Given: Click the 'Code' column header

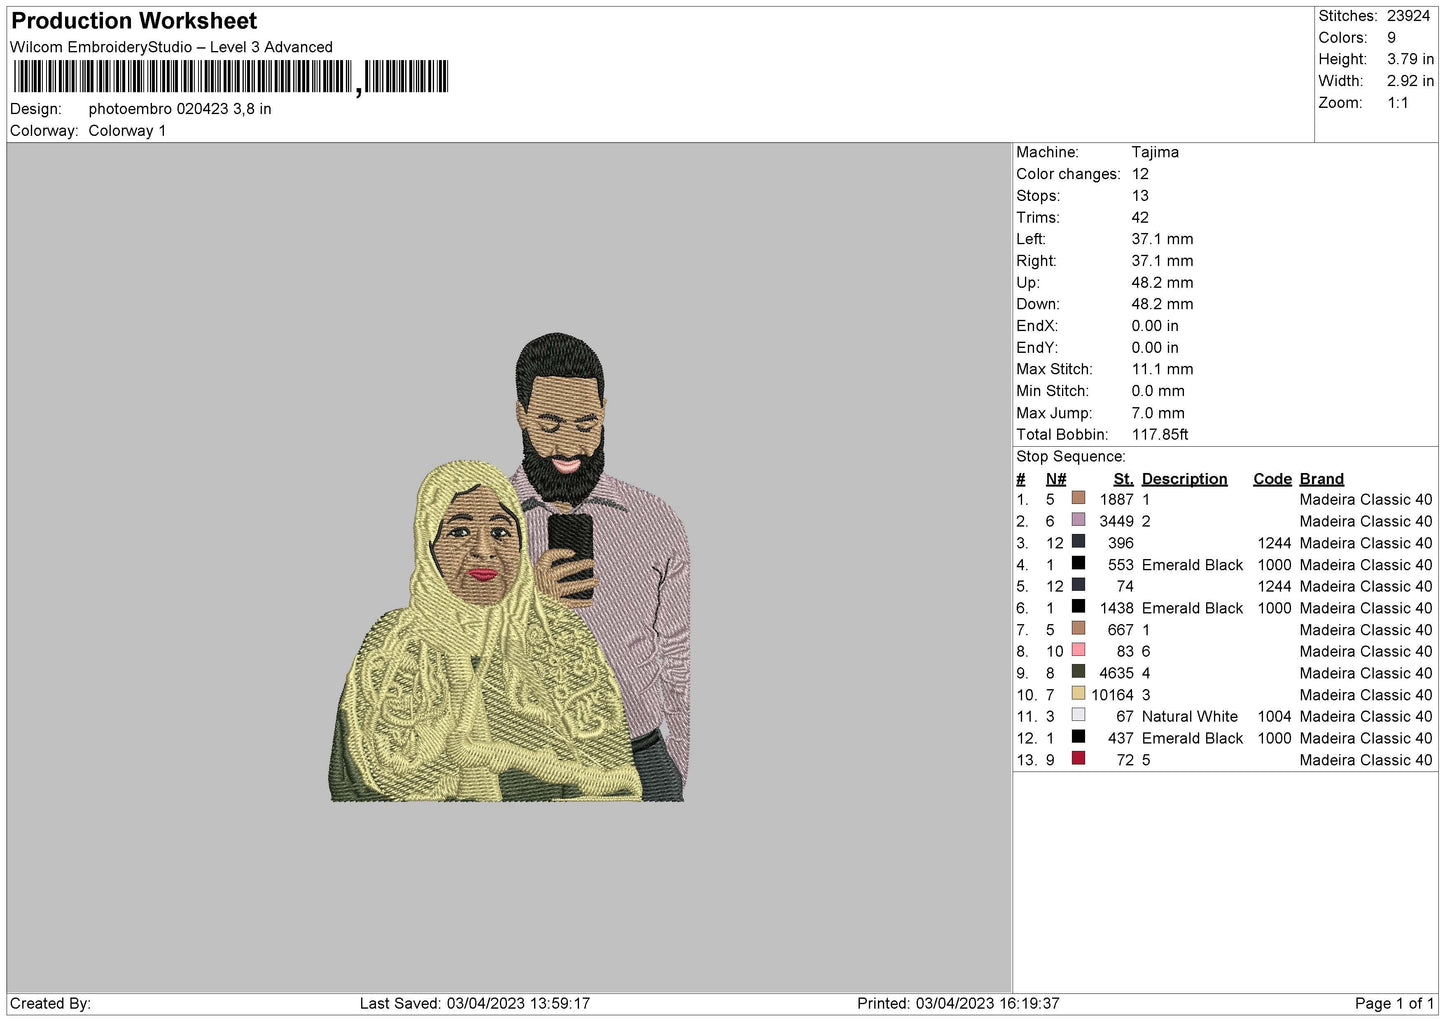Looking at the screenshot, I should [1272, 479].
